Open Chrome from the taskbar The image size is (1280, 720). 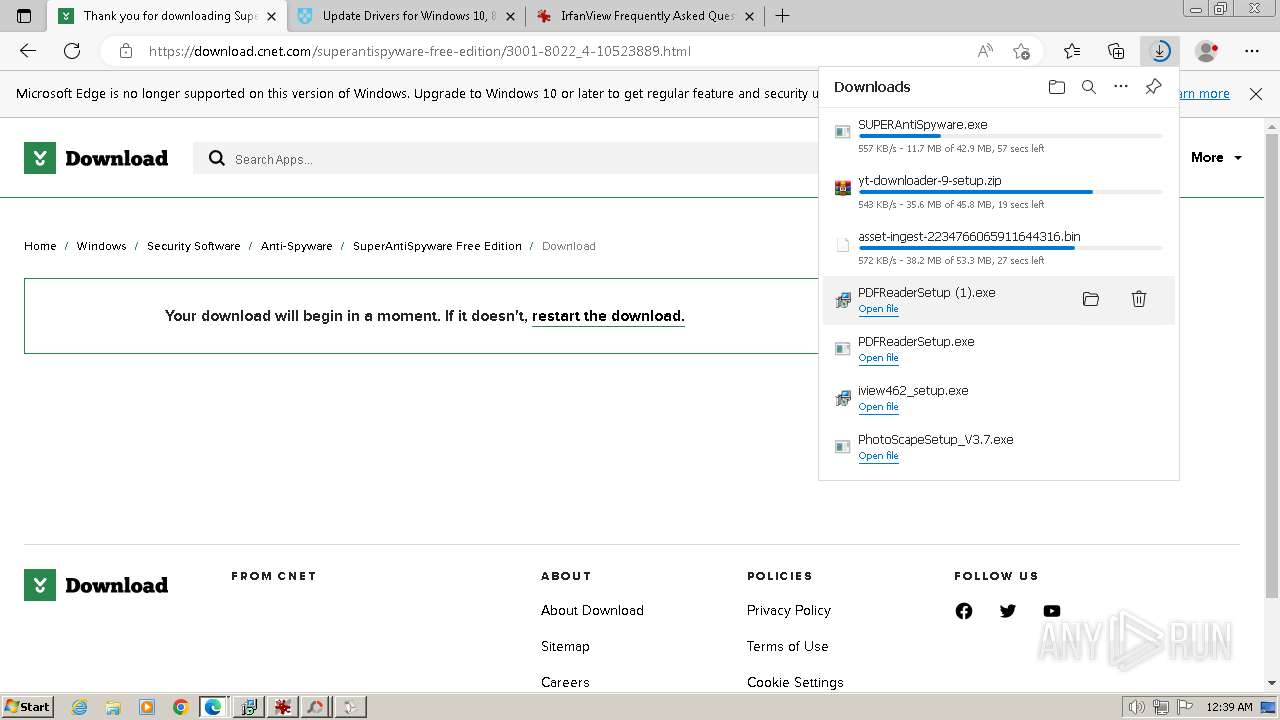[180, 707]
